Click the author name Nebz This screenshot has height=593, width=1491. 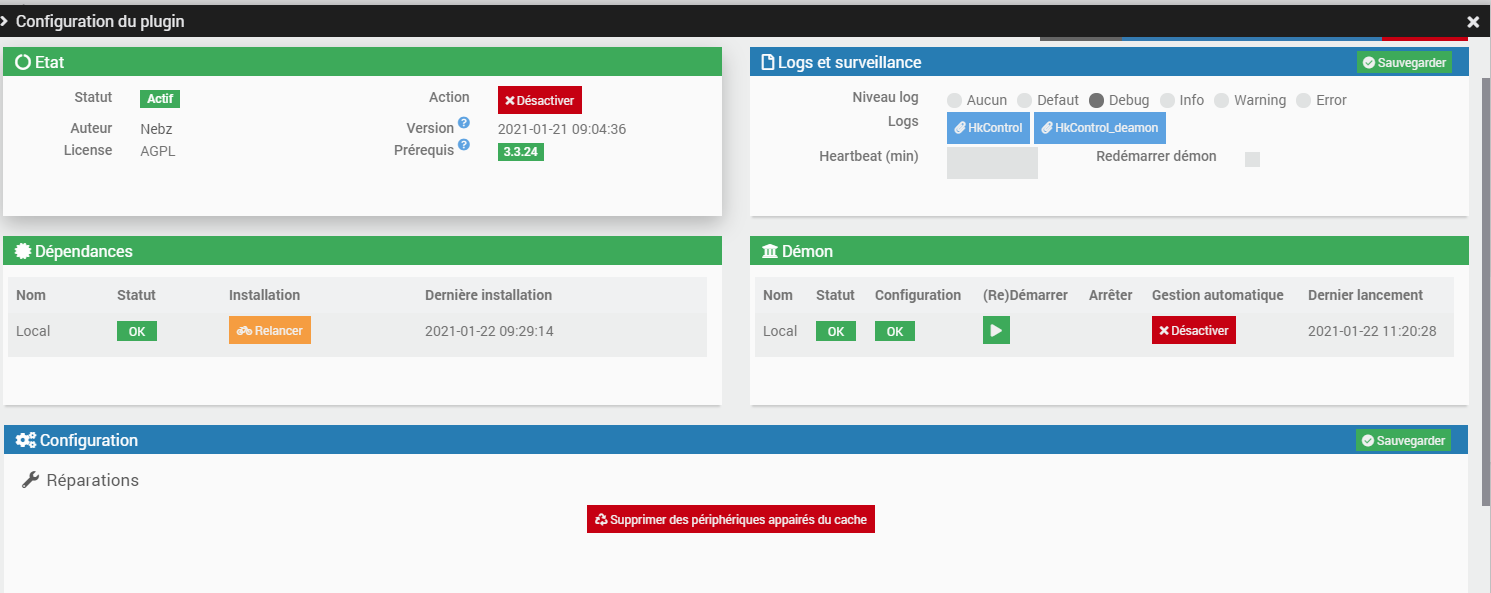pyautogui.click(x=156, y=129)
